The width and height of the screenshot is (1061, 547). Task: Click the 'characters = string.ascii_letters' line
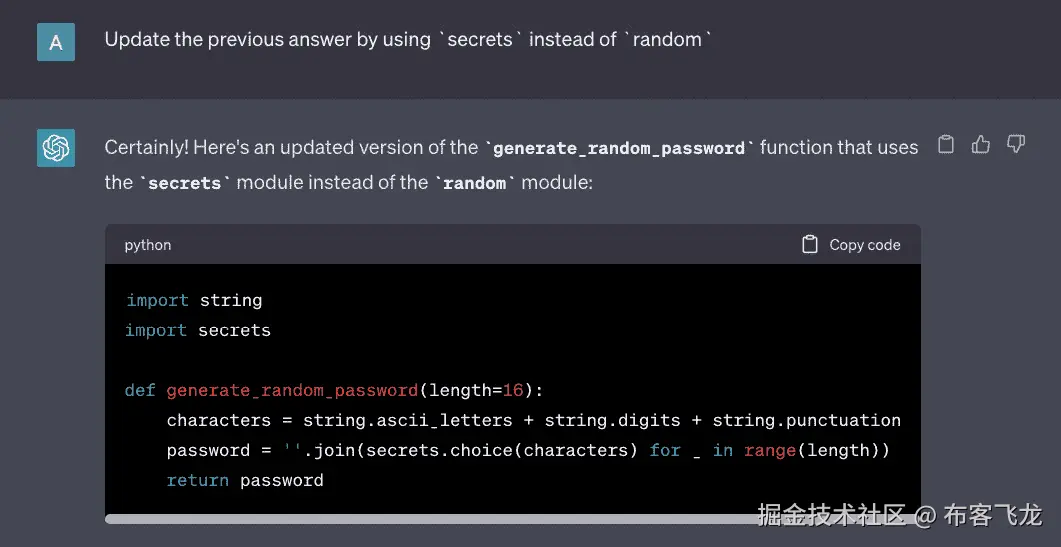[x=340, y=420]
